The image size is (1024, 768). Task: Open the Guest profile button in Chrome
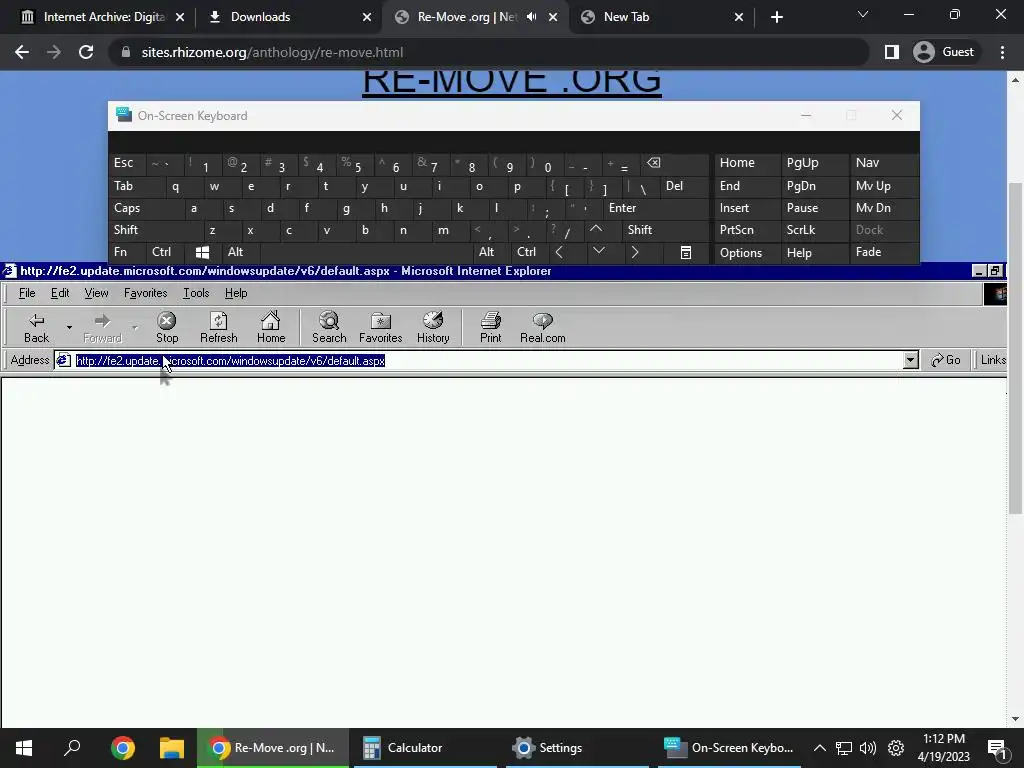[x=944, y=52]
